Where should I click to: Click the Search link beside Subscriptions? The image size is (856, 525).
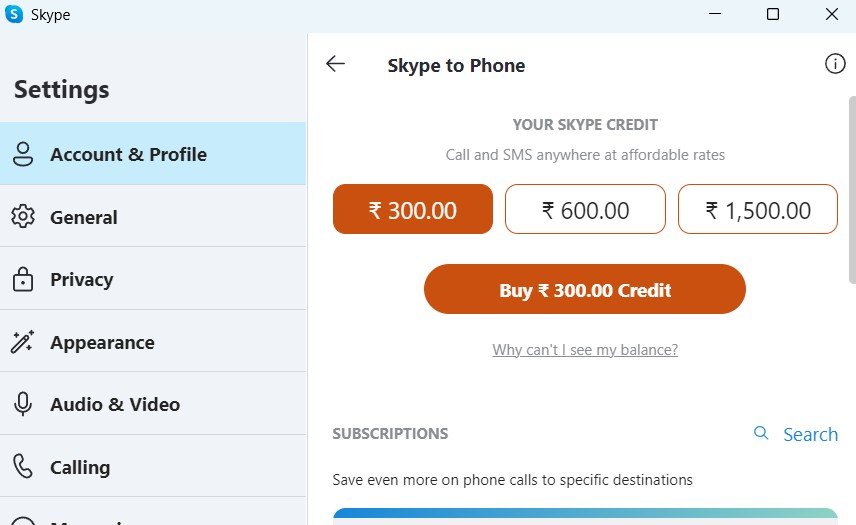pyautogui.click(x=810, y=434)
